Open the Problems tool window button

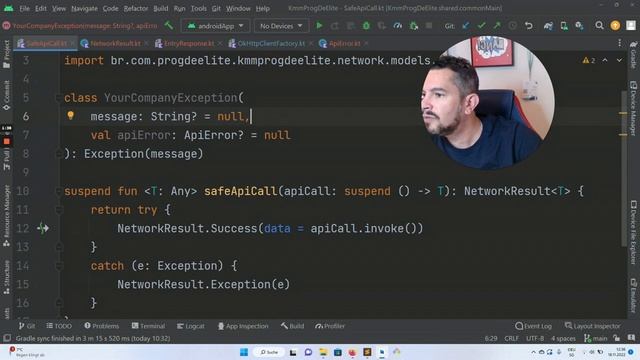[x=102, y=326]
